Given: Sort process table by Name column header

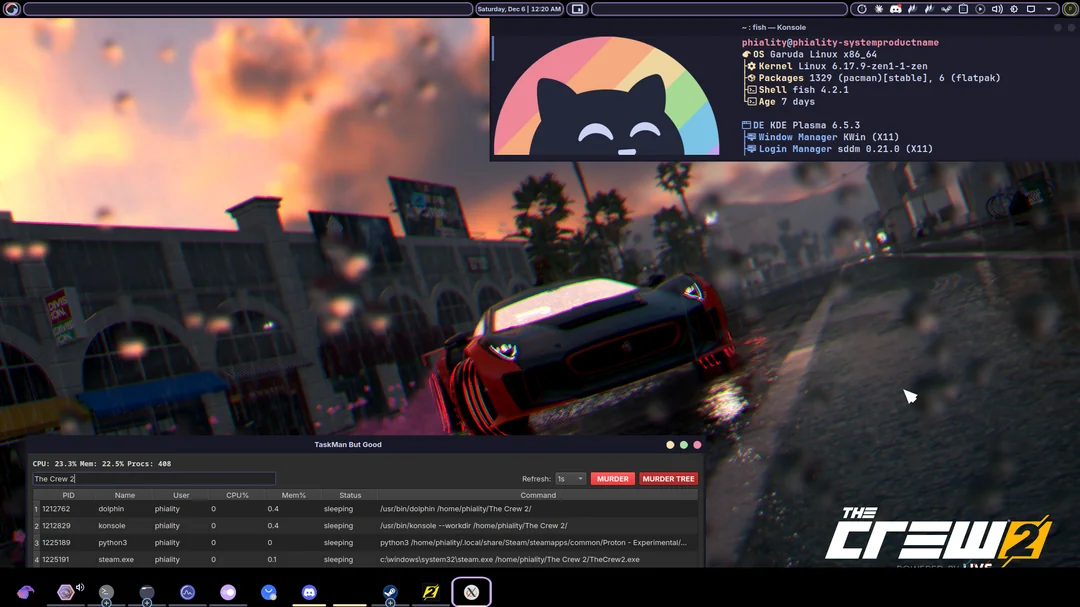Looking at the screenshot, I should point(125,495).
